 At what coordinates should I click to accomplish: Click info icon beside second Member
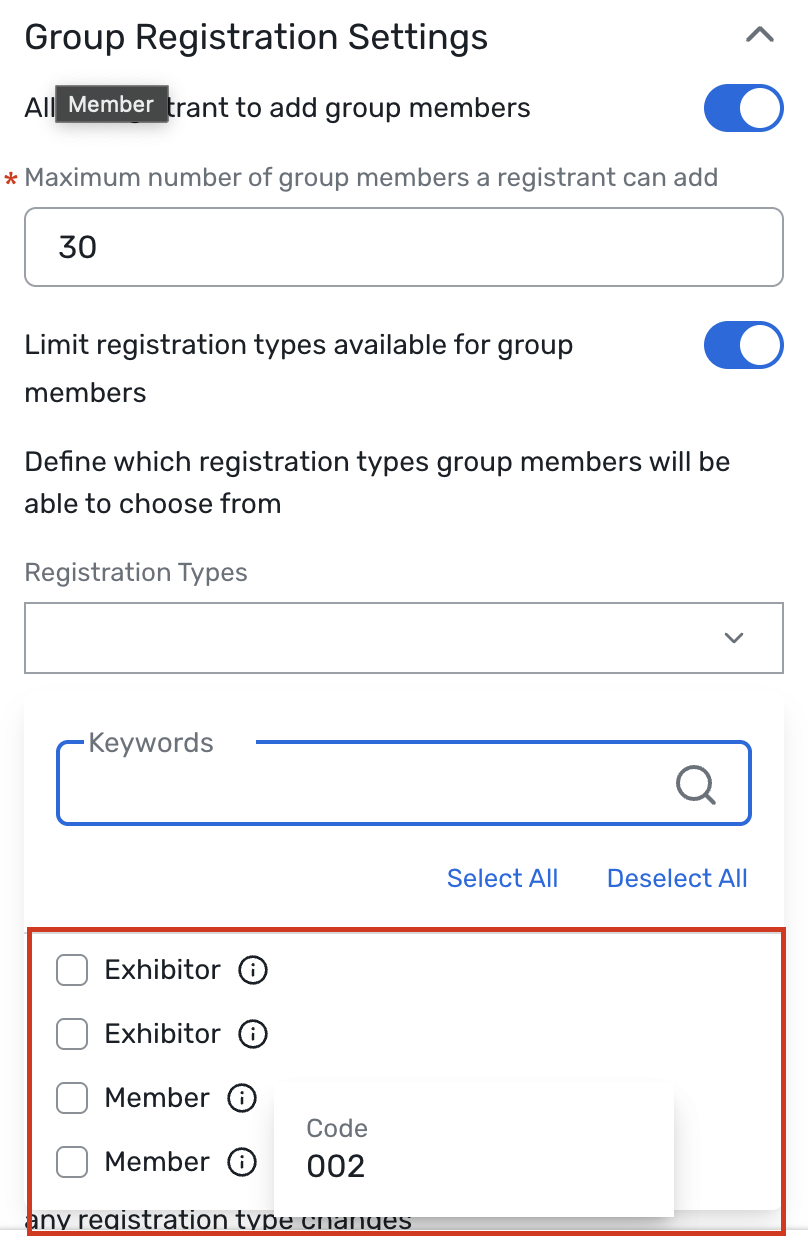click(x=242, y=1162)
